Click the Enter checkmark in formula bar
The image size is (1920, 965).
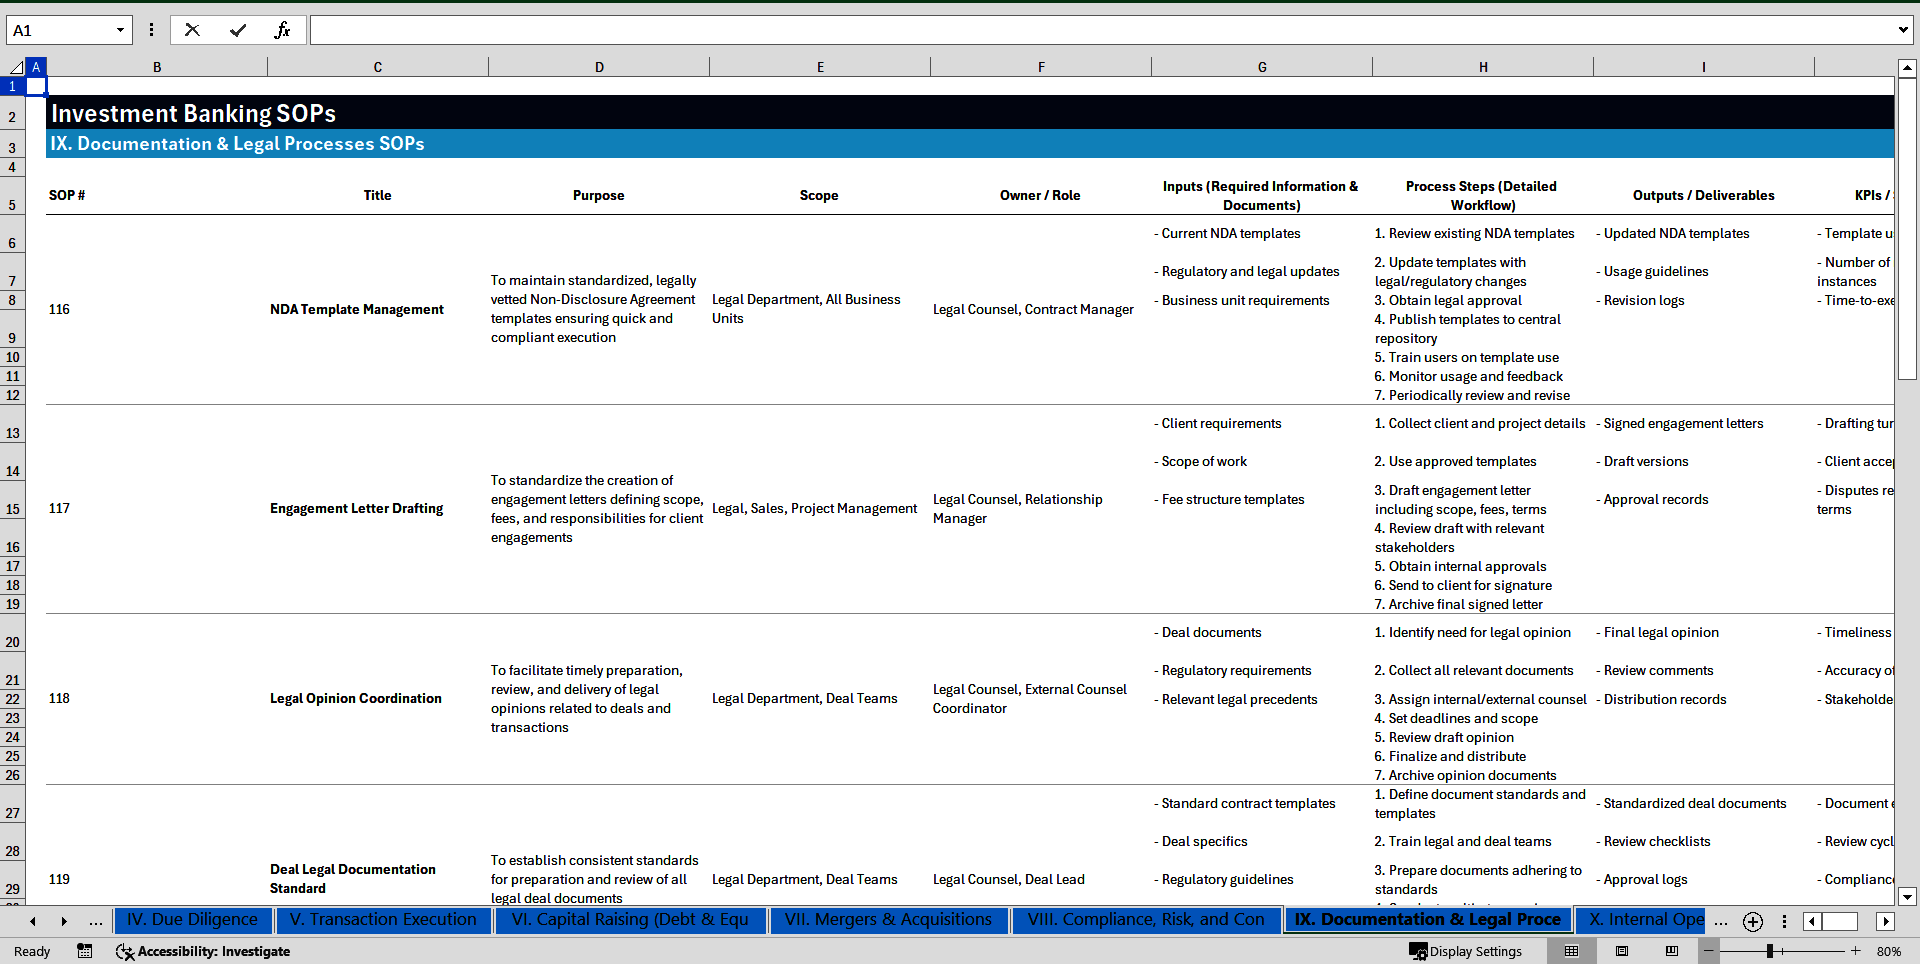click(238, 30)
